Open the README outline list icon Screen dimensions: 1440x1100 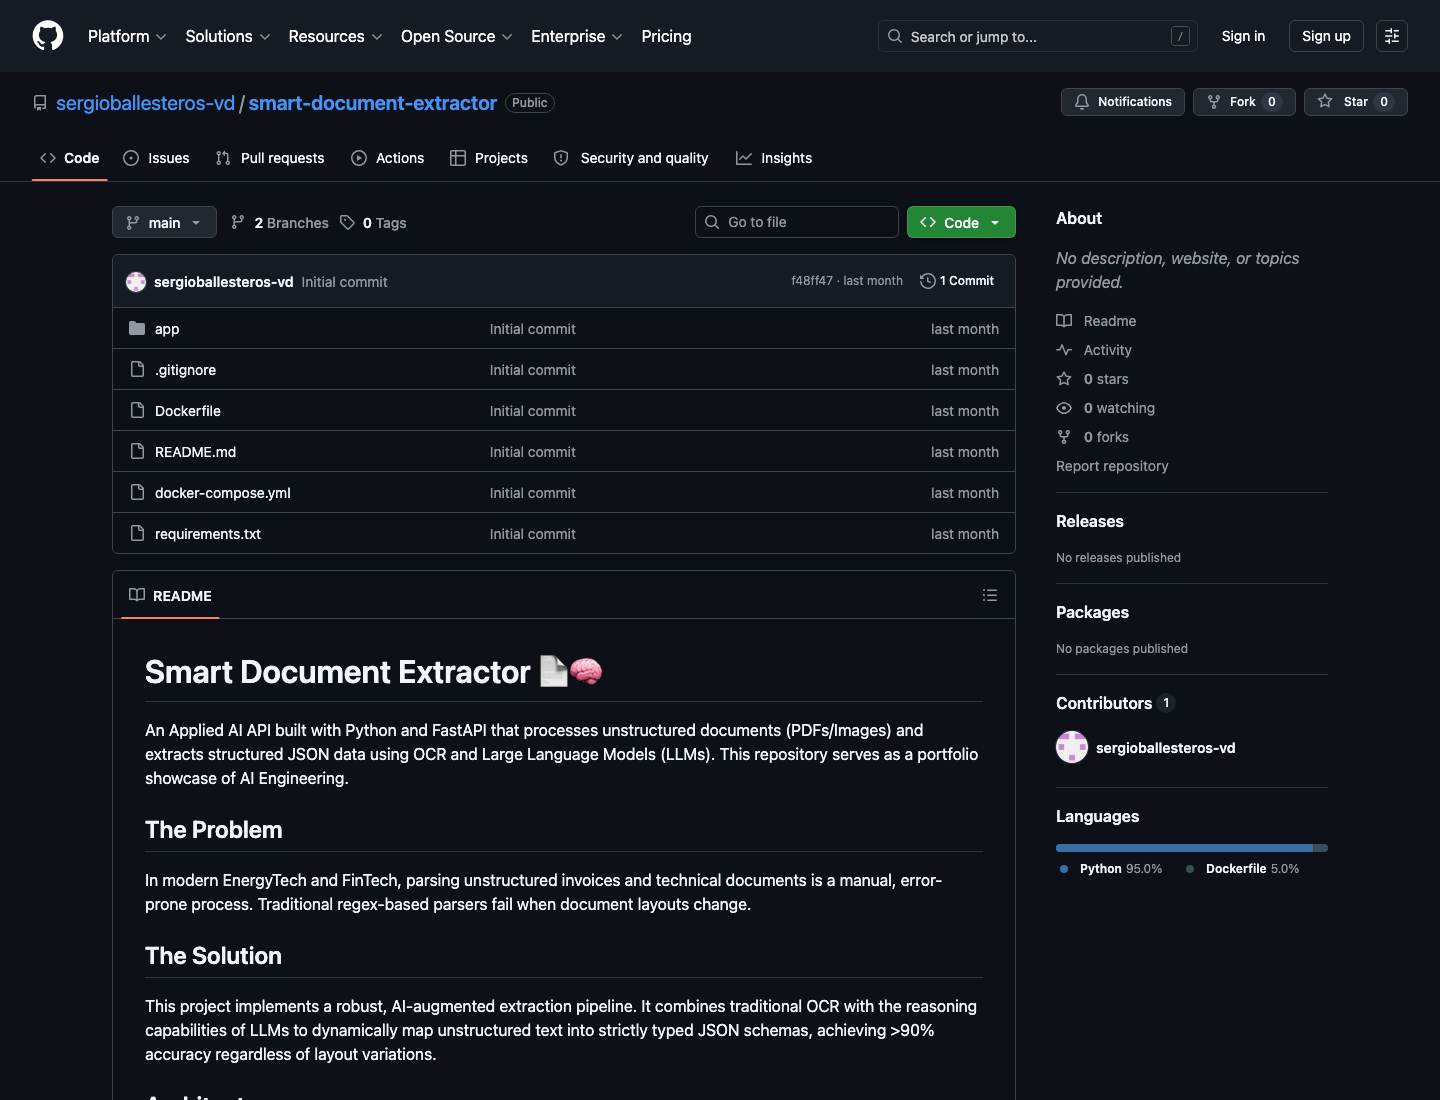coord(990,595)
